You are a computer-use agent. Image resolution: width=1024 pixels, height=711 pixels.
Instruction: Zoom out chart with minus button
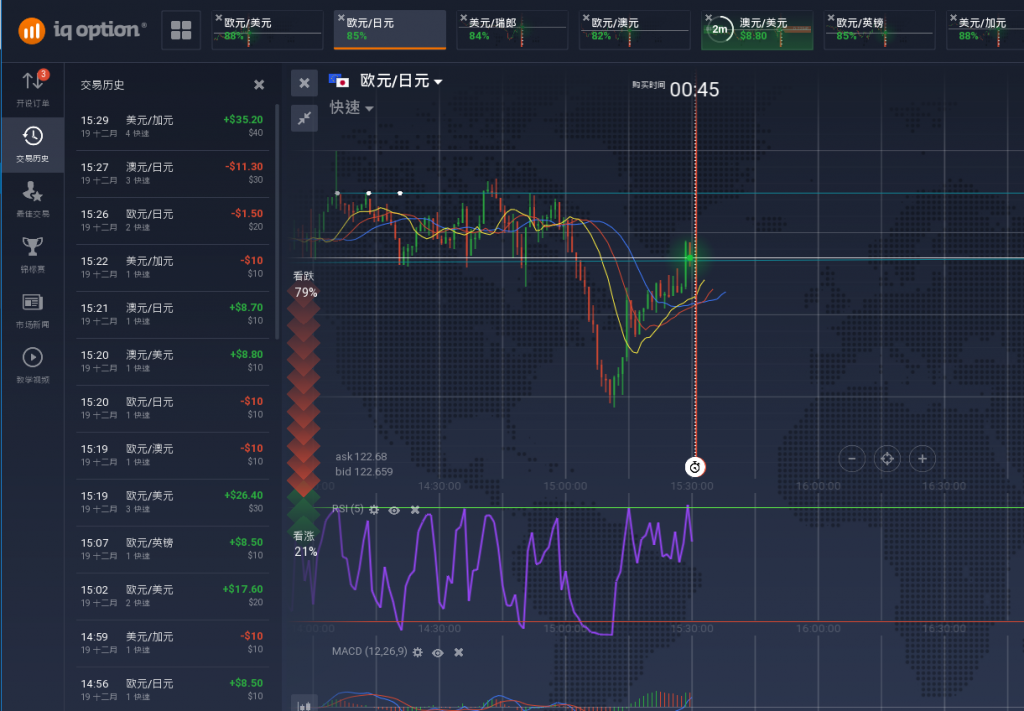(x=852, y=459)
